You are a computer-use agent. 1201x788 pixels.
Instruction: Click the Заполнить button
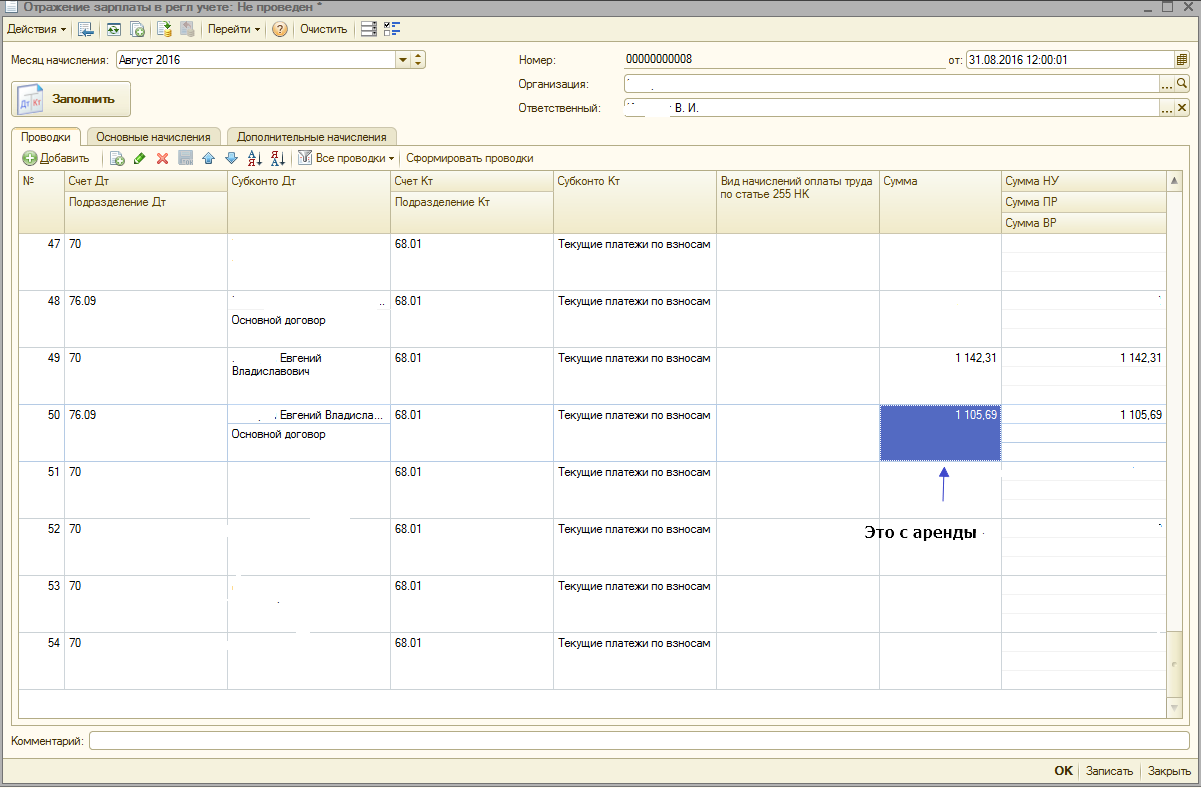point(71,99)
